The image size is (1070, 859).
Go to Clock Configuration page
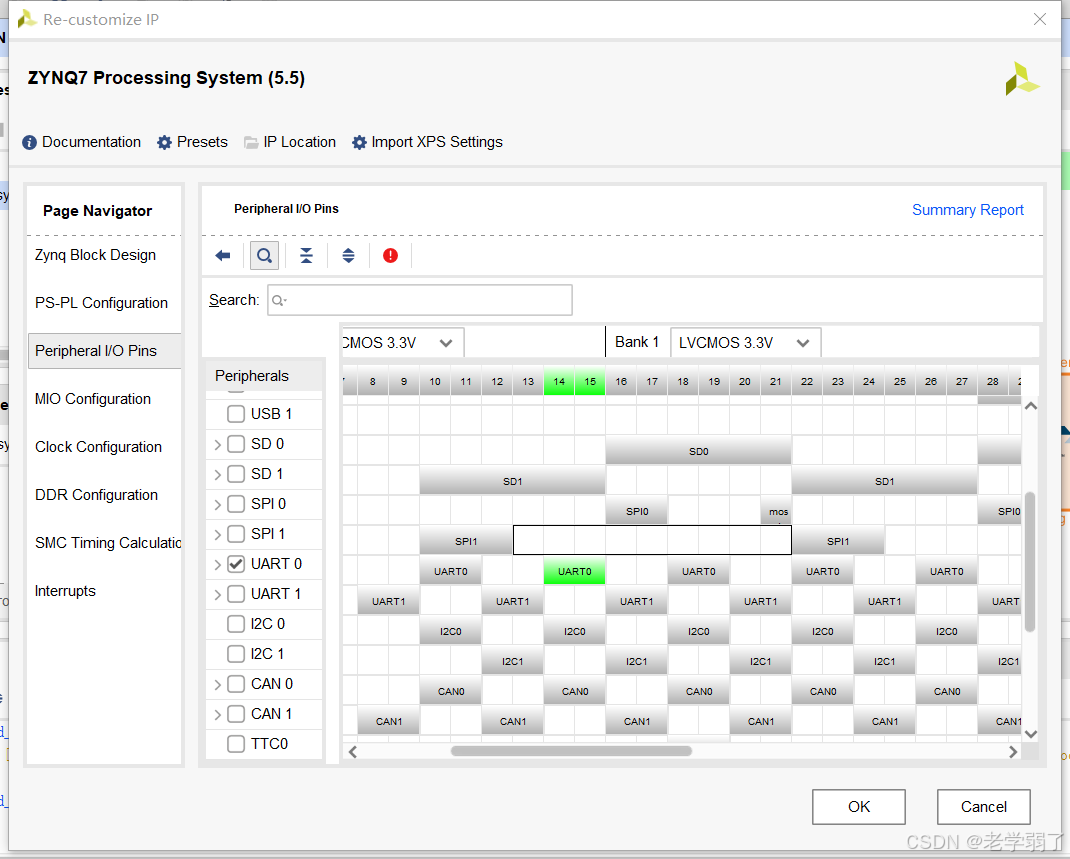coord(98,447)
